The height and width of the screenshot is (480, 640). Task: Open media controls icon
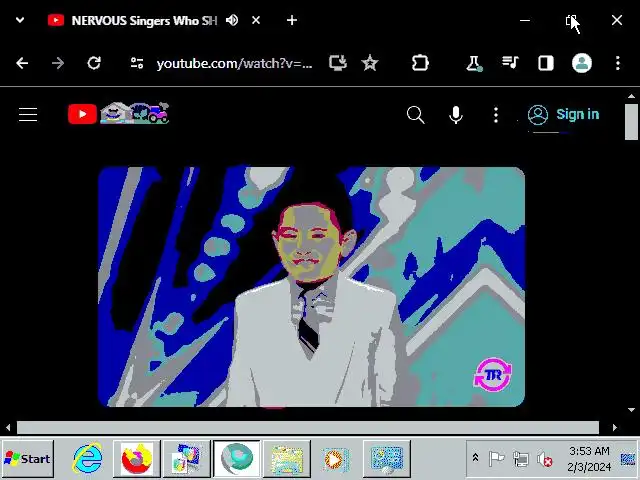point(510,63)
